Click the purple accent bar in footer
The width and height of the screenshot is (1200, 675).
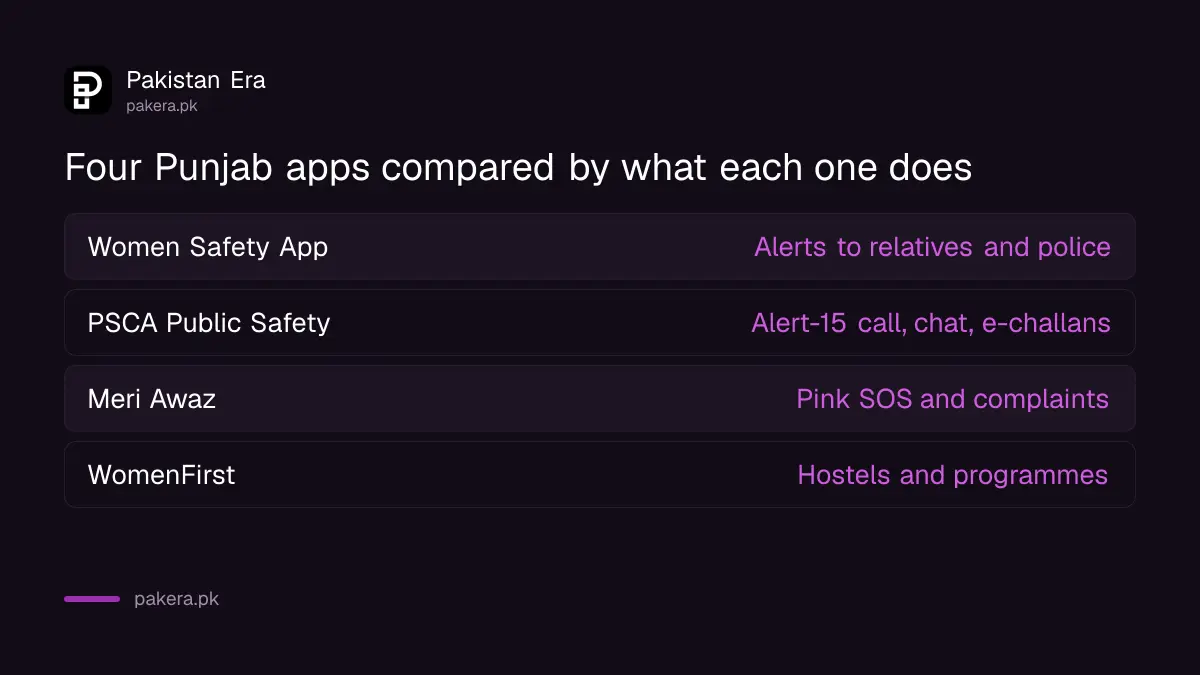coord(92,599)
